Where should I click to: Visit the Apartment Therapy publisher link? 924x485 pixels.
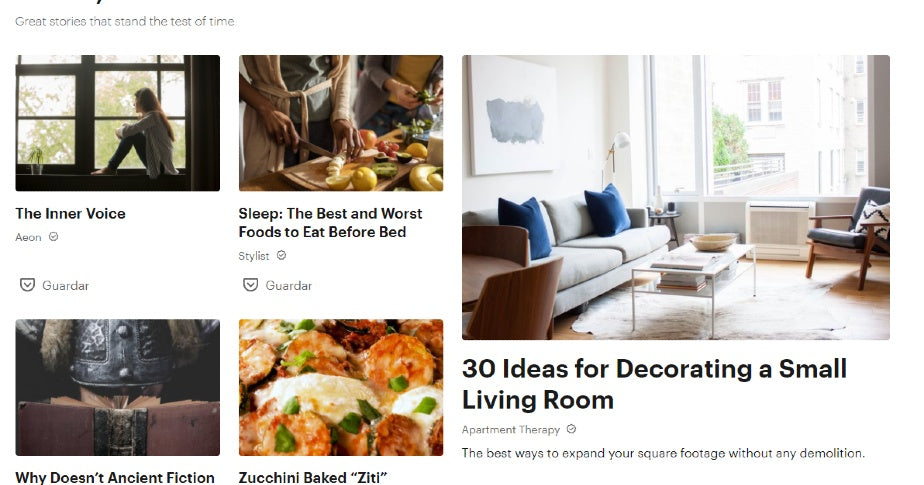click(511, 430)
